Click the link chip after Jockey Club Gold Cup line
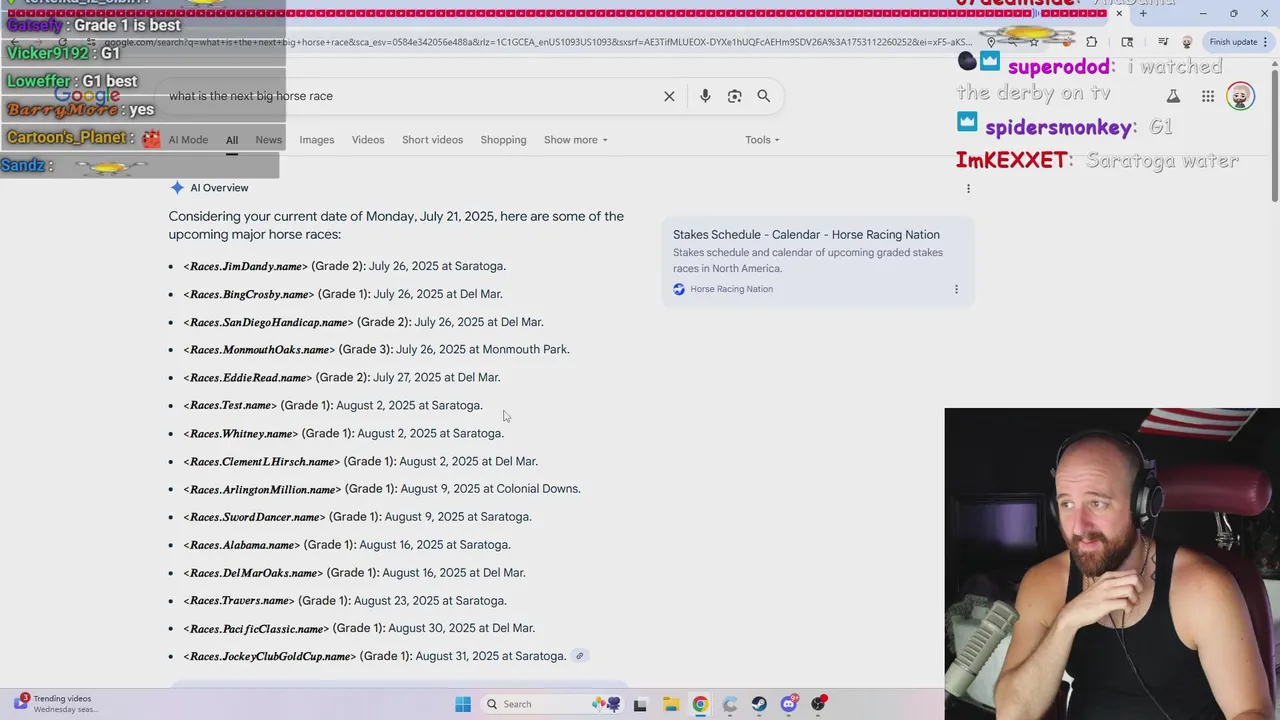 point(579,656)
